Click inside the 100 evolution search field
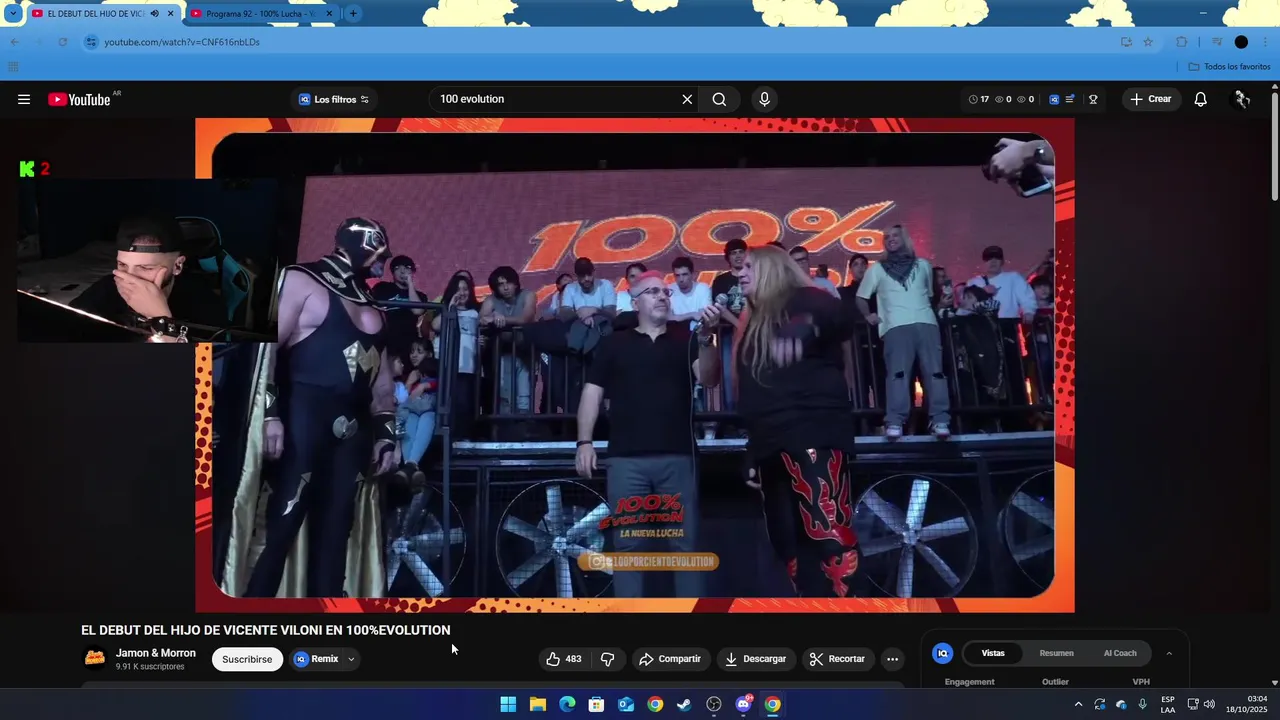1280x720 pixels. click(555, 99)
